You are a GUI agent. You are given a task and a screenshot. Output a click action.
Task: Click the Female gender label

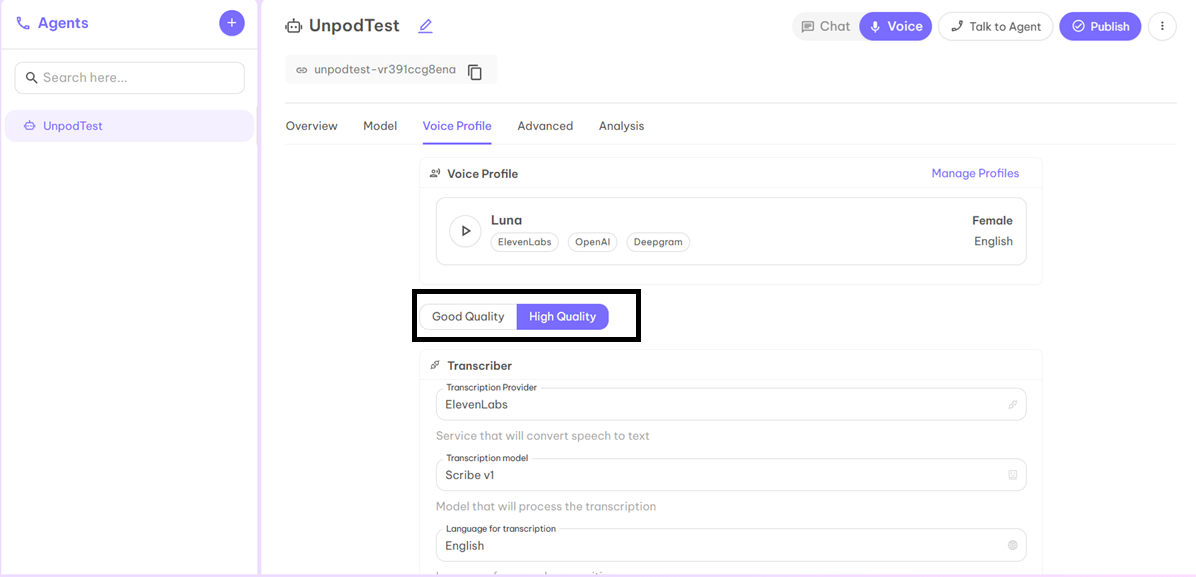[x=992, y=221]
